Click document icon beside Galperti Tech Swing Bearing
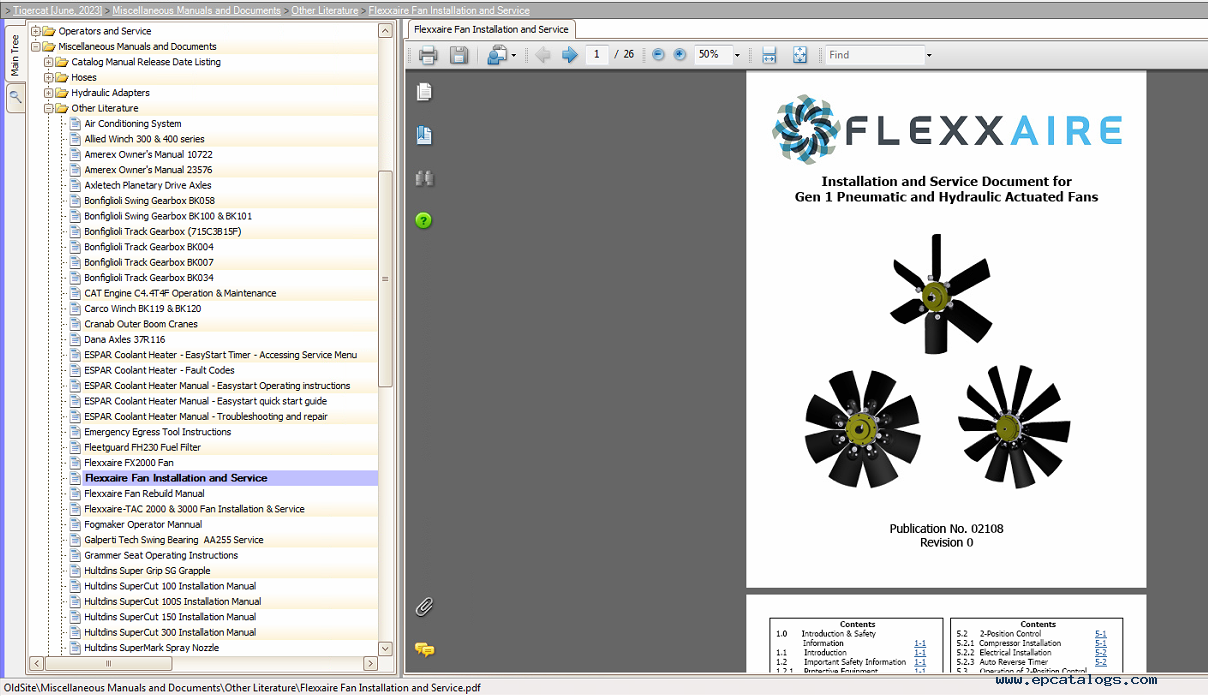The image size is (1208, 696). coord(75,539)
